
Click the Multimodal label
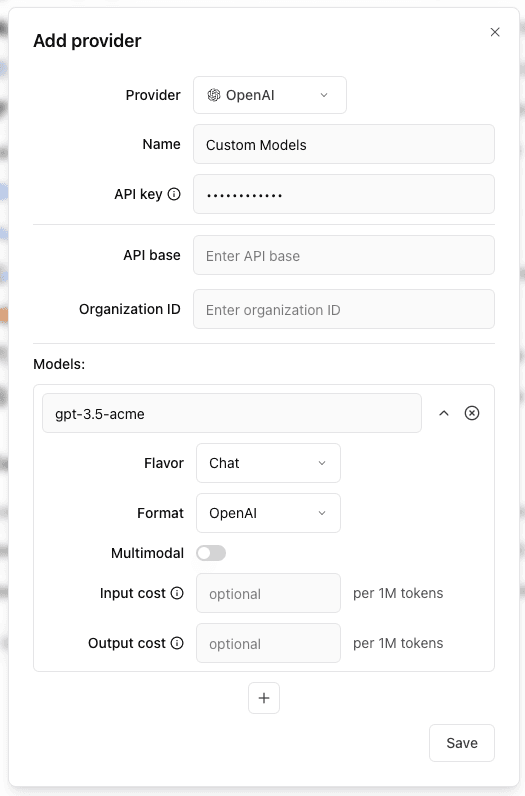pyautogui.click(x=147, y=553)
